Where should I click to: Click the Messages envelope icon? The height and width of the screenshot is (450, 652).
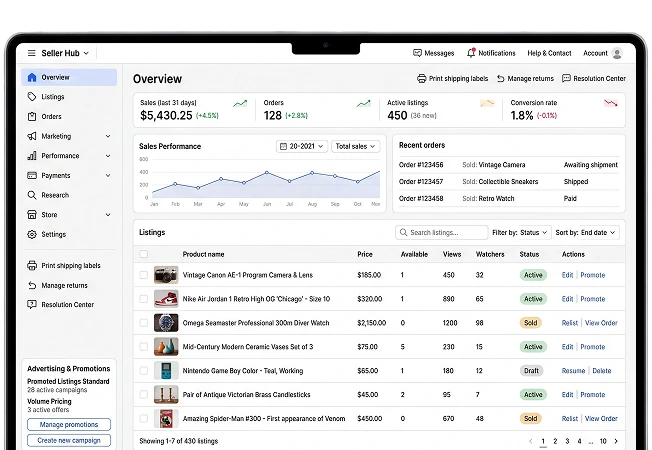pyautogui.click(x=417, y=53)
